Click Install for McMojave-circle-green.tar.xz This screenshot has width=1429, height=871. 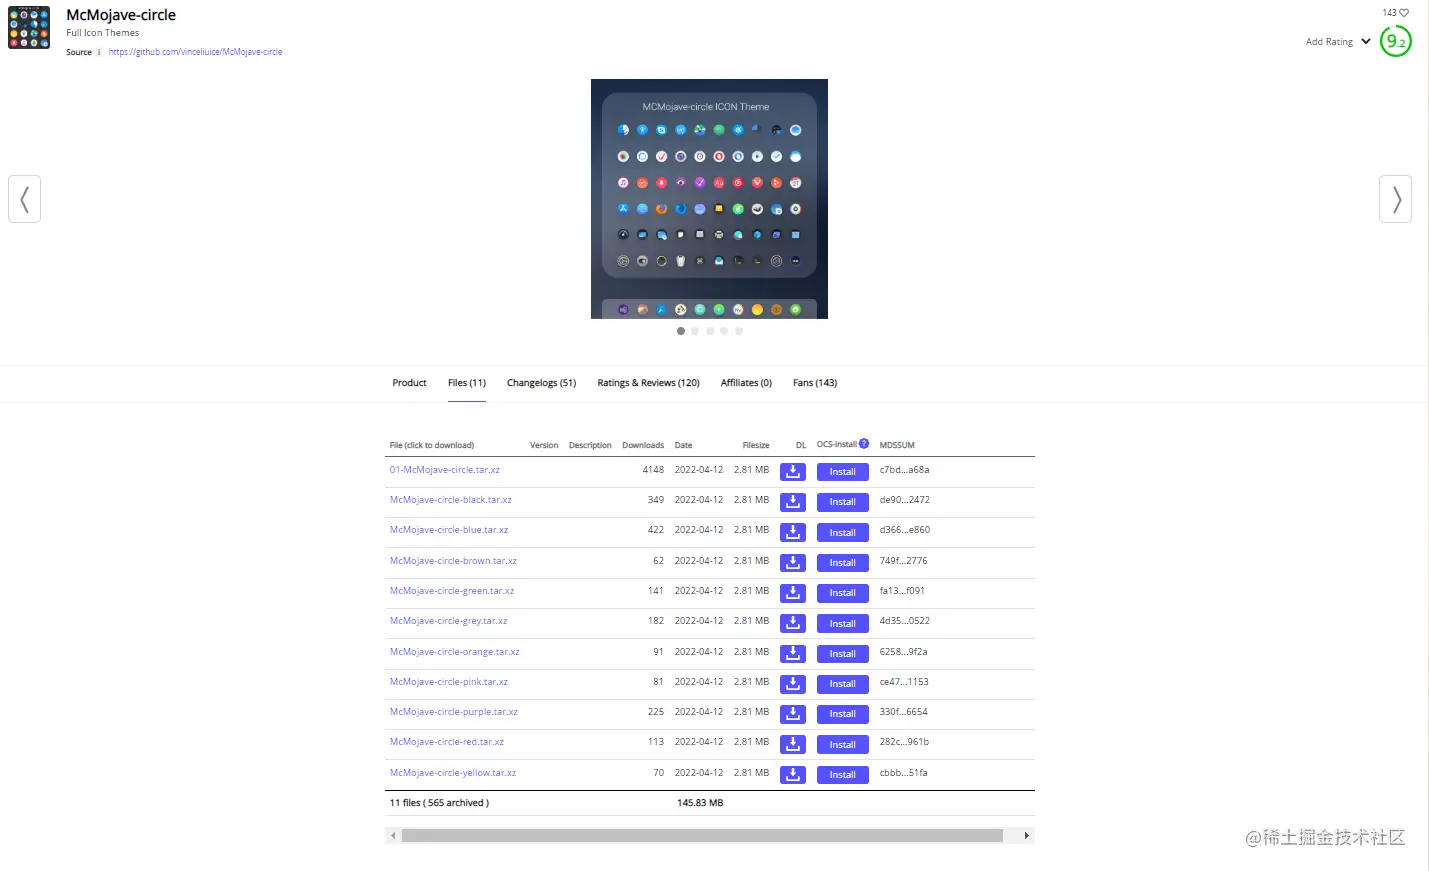point(843,593)
